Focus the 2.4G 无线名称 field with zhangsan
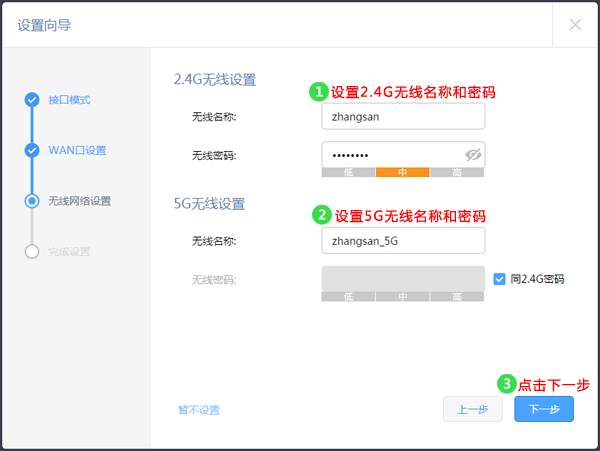Viewport: 600px width, 451px height. [403, 116]
